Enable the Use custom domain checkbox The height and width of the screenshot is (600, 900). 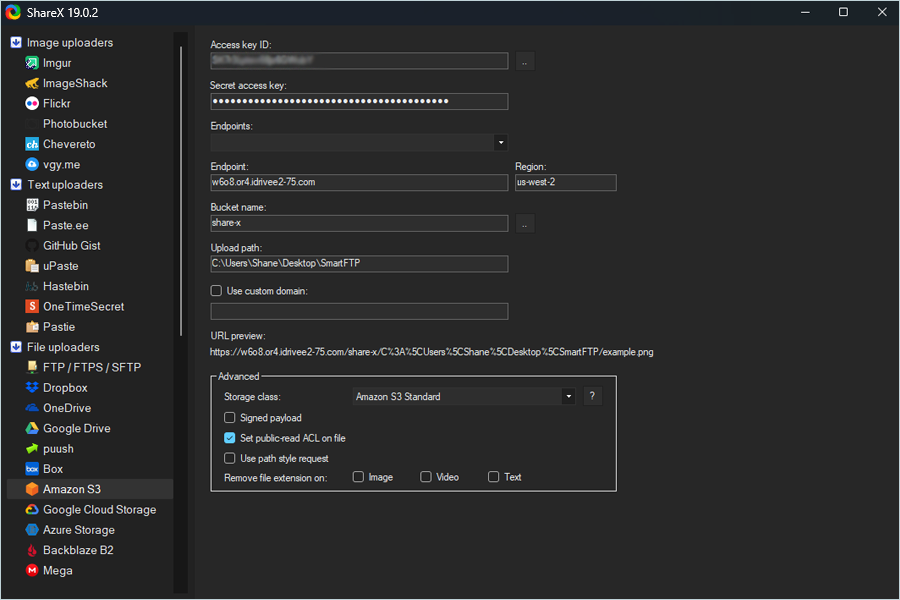tap(217, 291)
